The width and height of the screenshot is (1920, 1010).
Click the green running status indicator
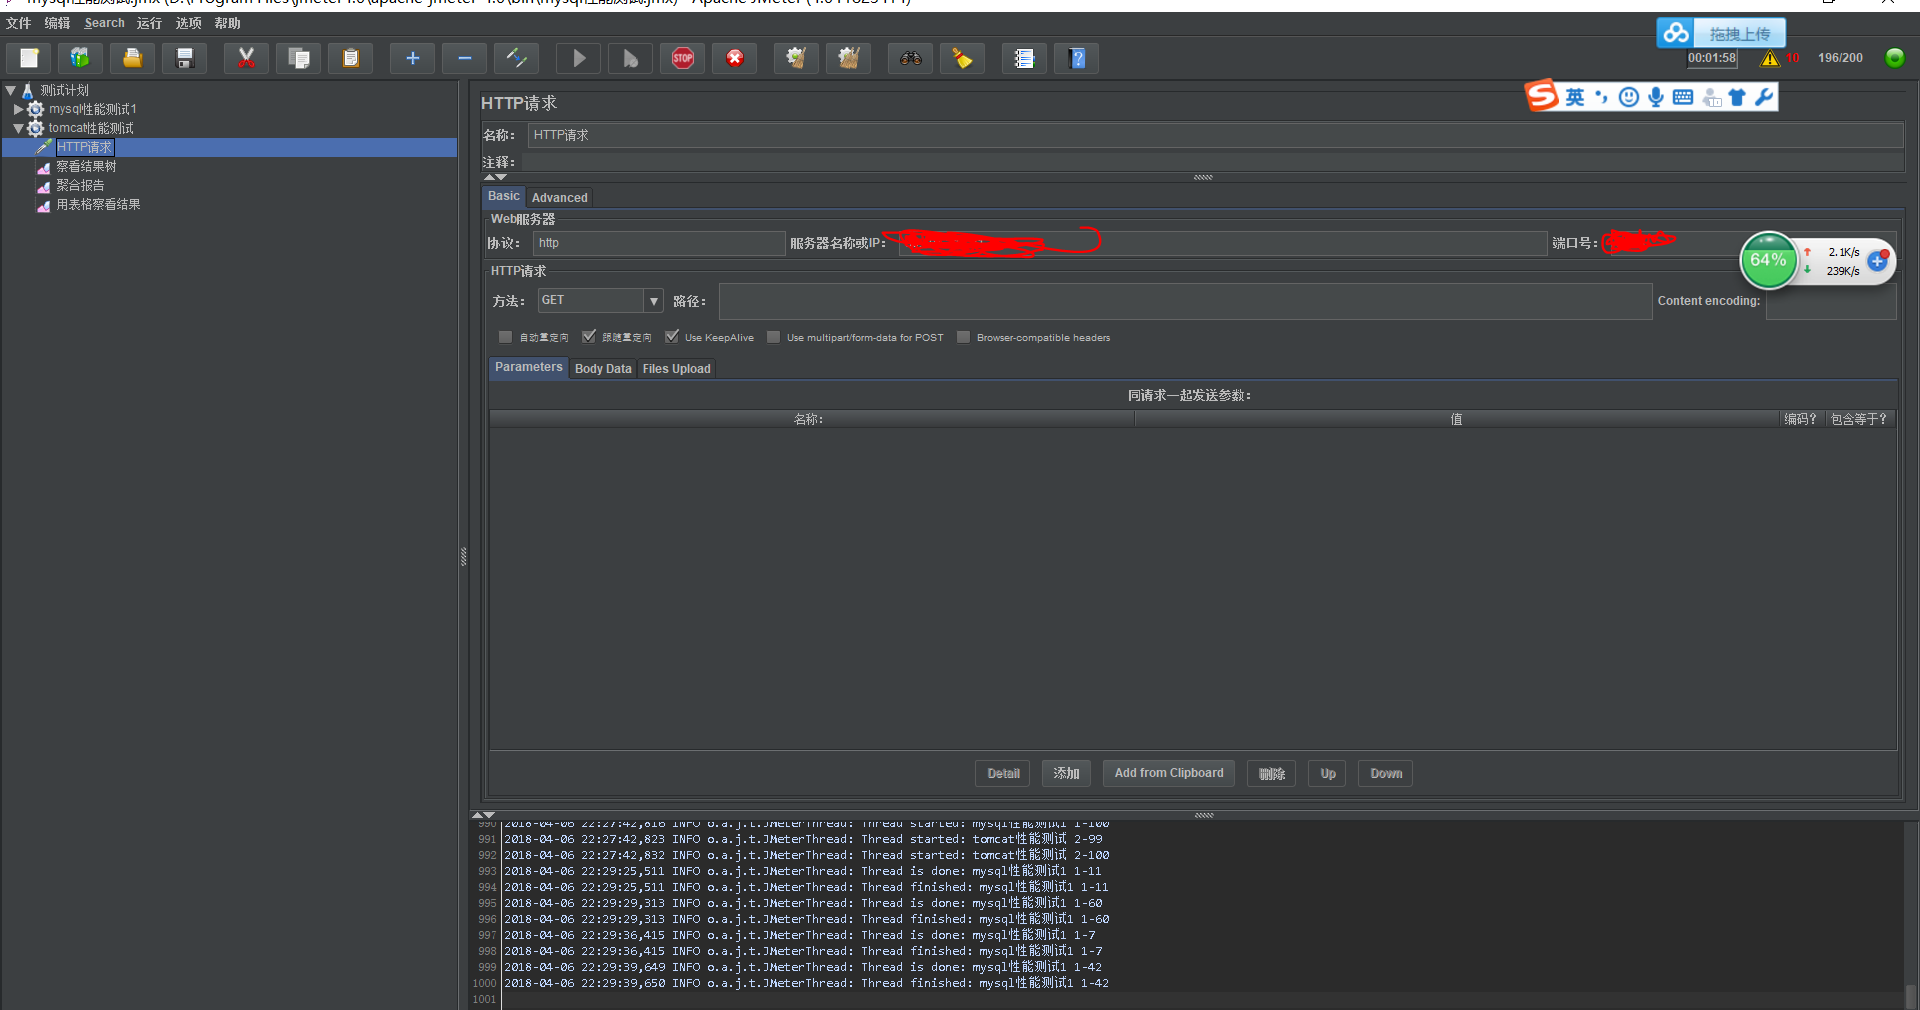[x=1894, y=58]
